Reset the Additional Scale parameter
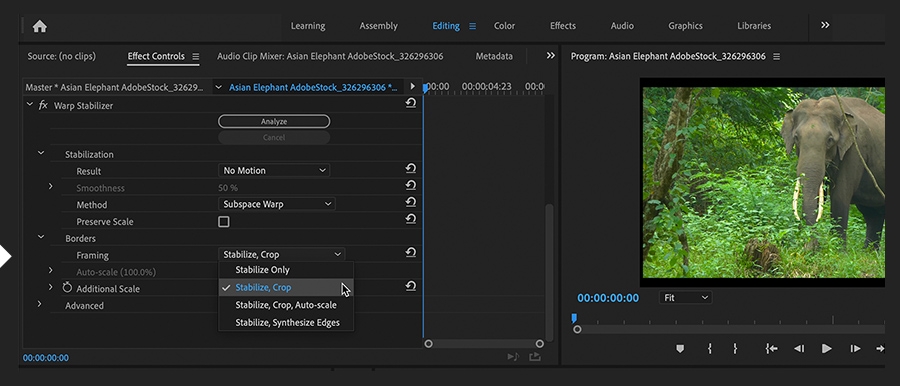Image resolution: width=900 pixels, height=386 pixels. [x=410, y=286]
